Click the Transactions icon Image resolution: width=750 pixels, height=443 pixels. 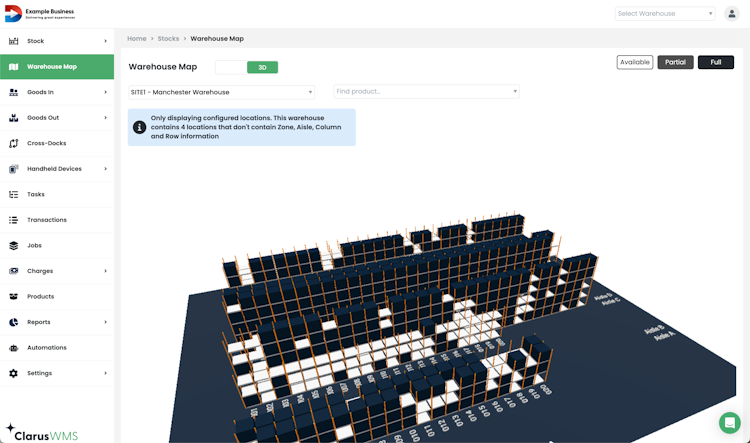point(13,220)
